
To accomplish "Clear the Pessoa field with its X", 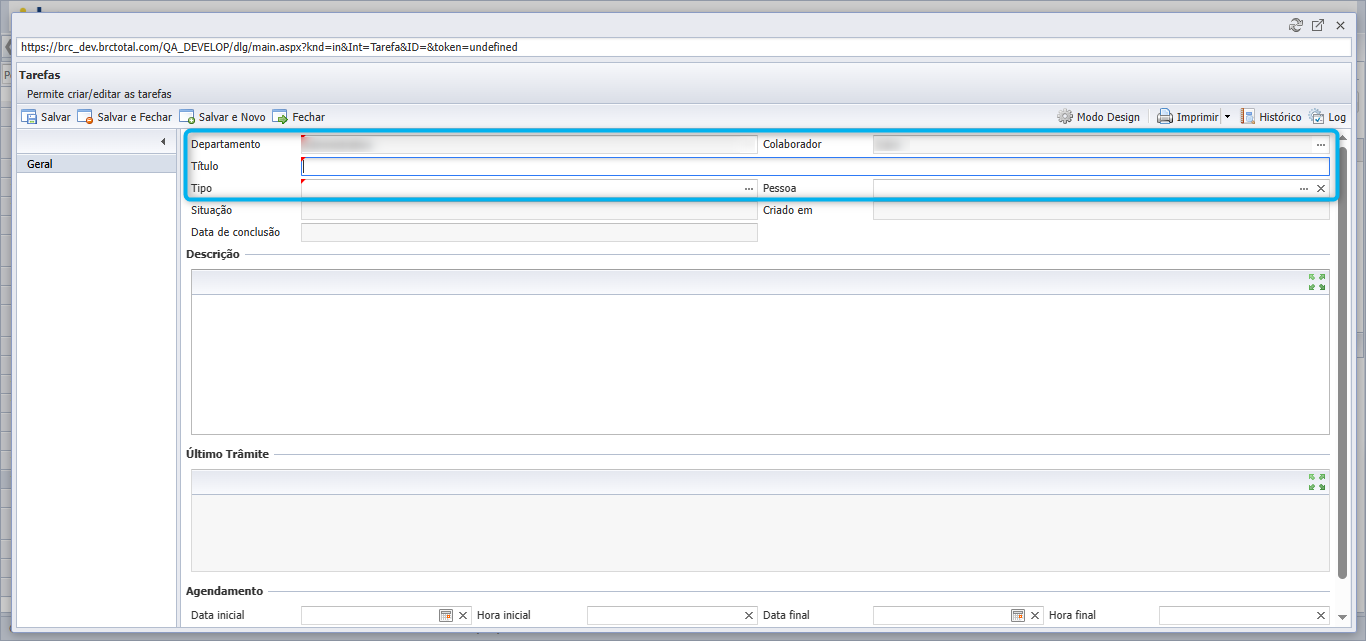I will coord(1320,189).
